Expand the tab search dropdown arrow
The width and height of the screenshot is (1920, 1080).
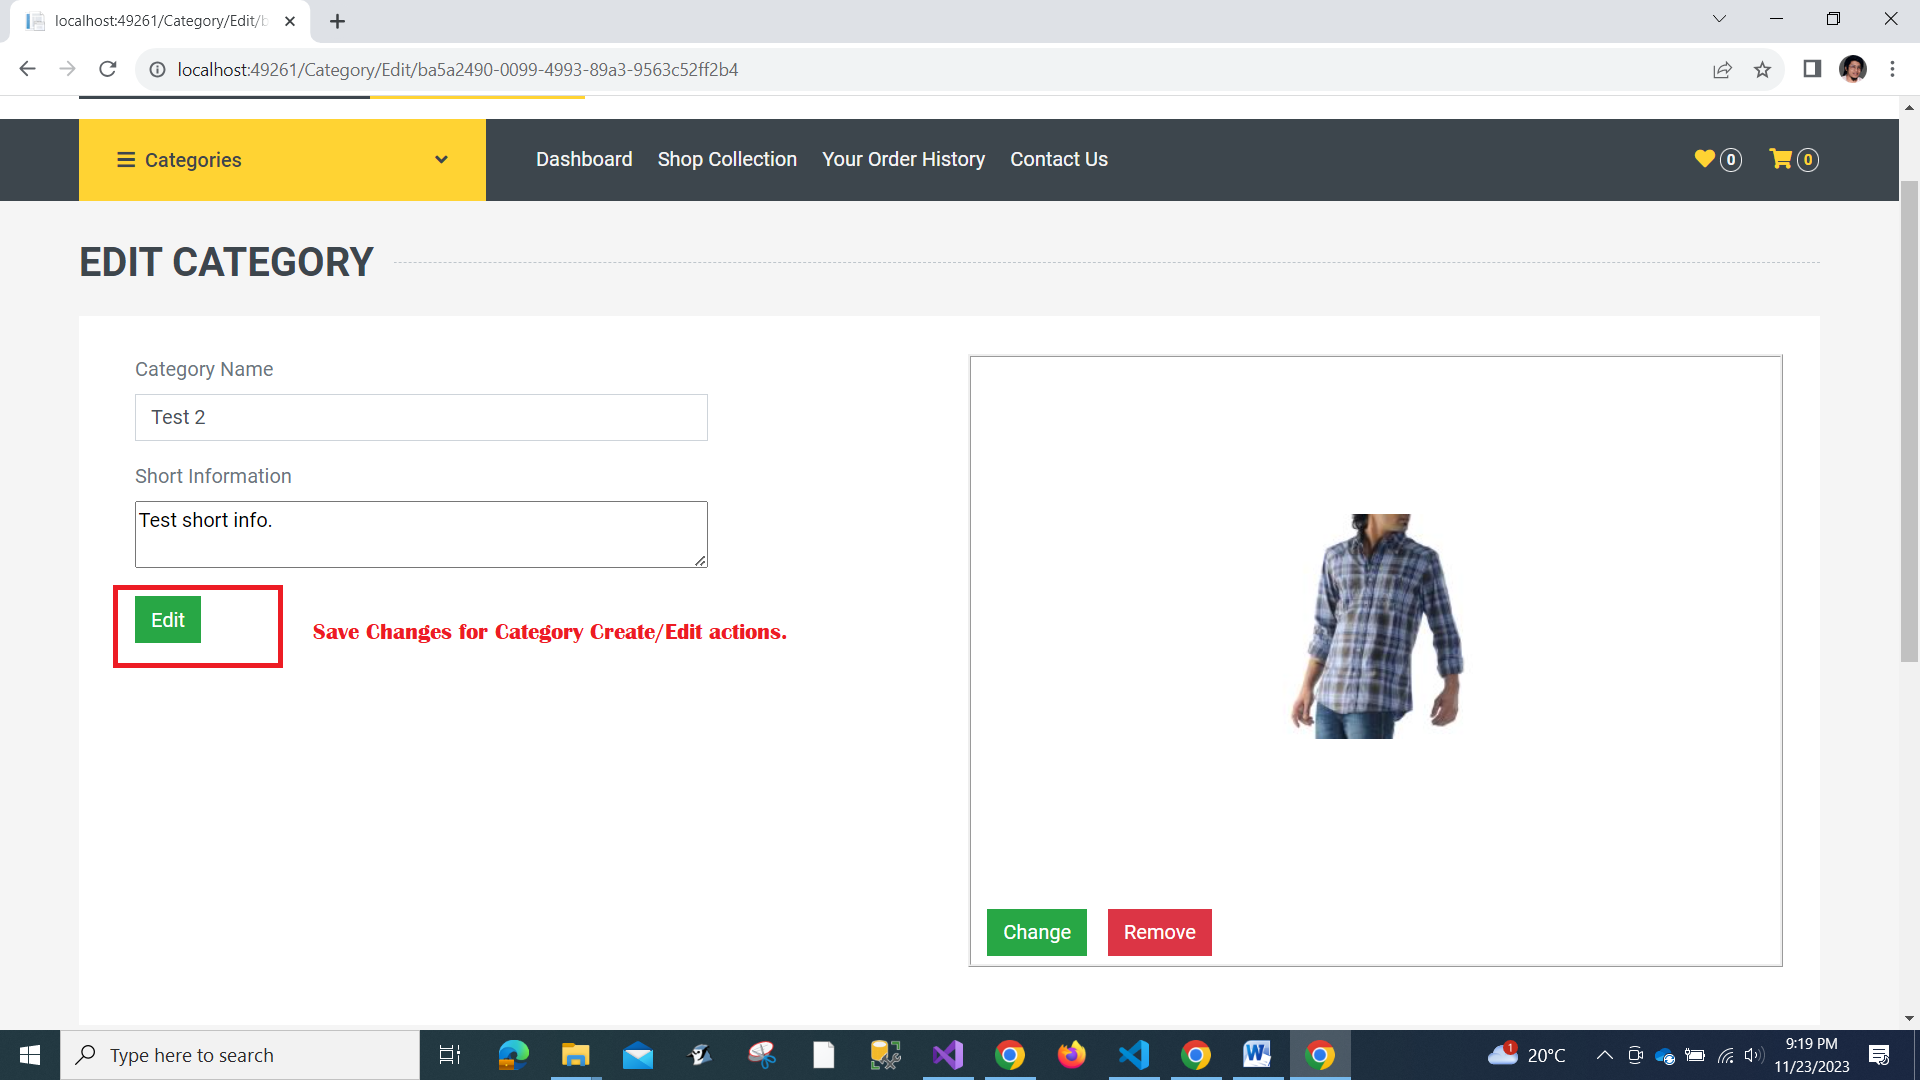(1719, 19)
